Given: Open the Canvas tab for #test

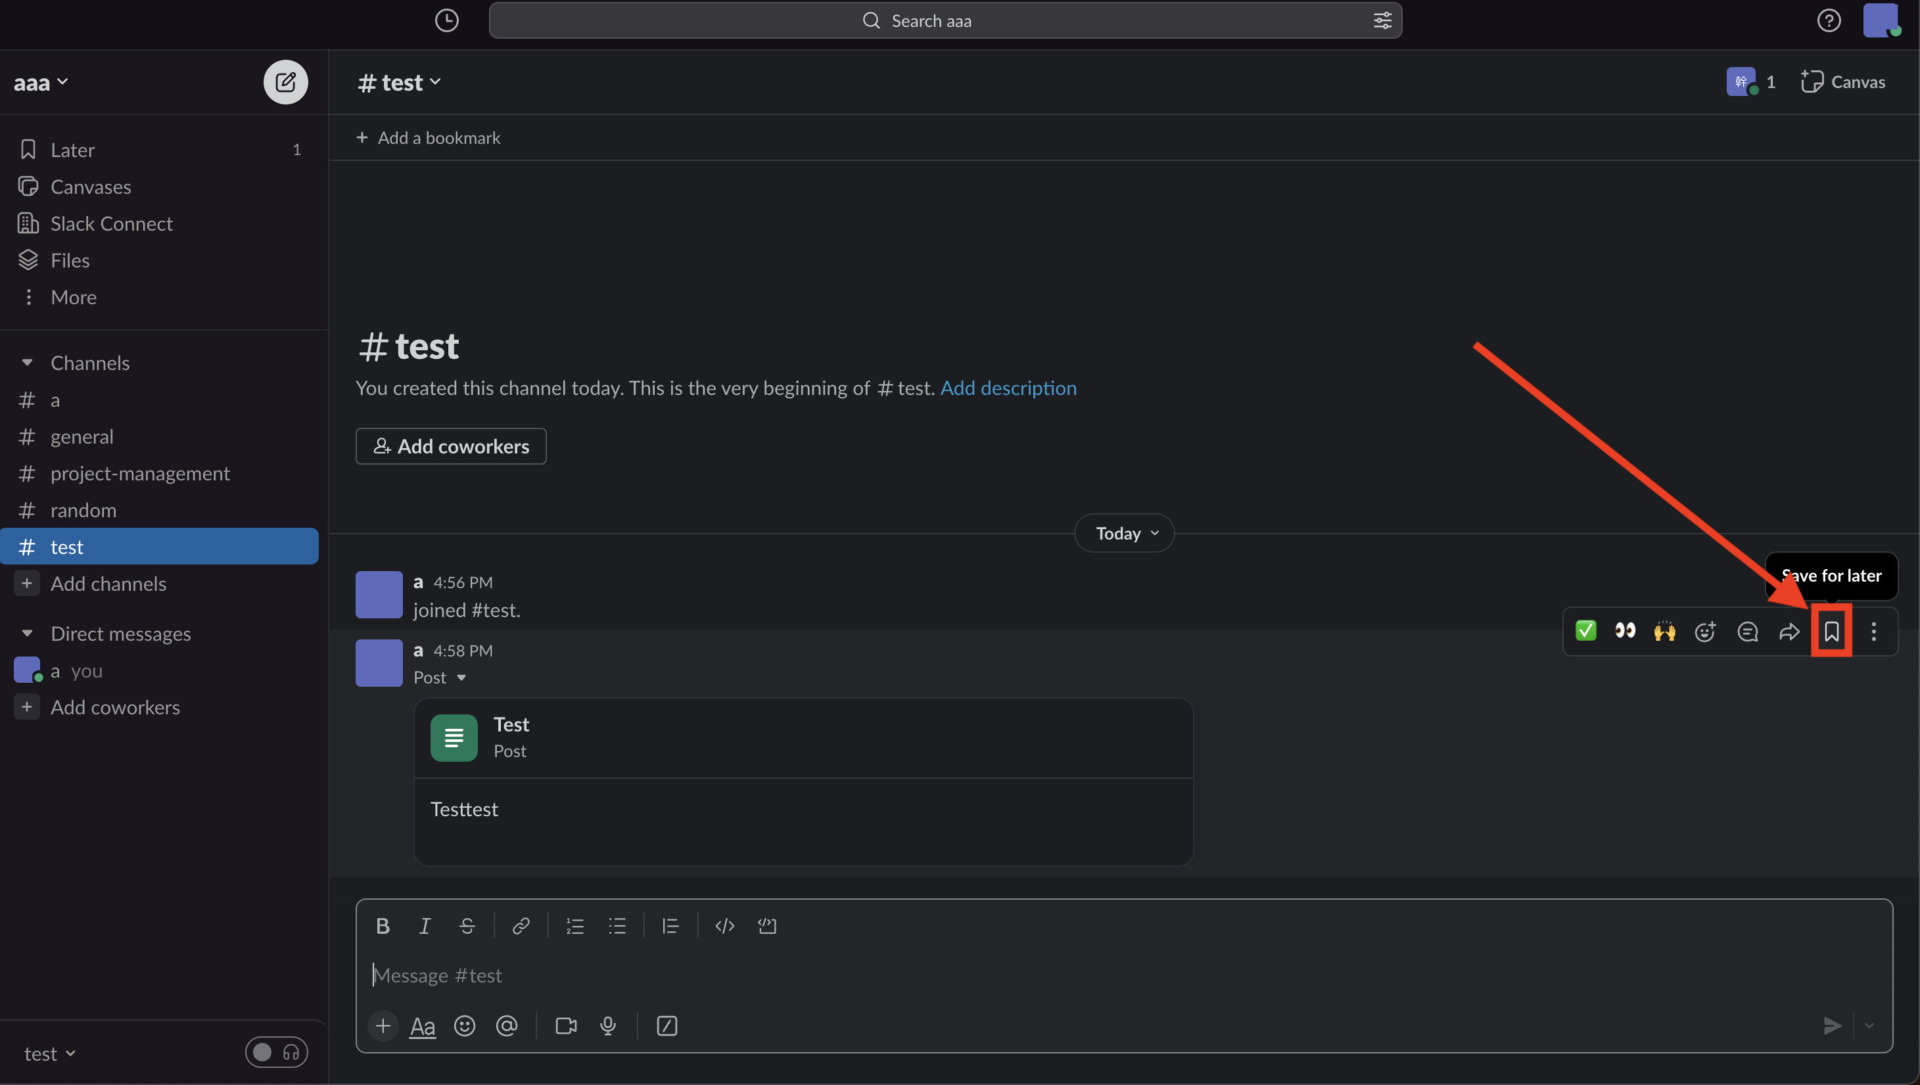Looking at the screenshot, I should click(1843, 82).
